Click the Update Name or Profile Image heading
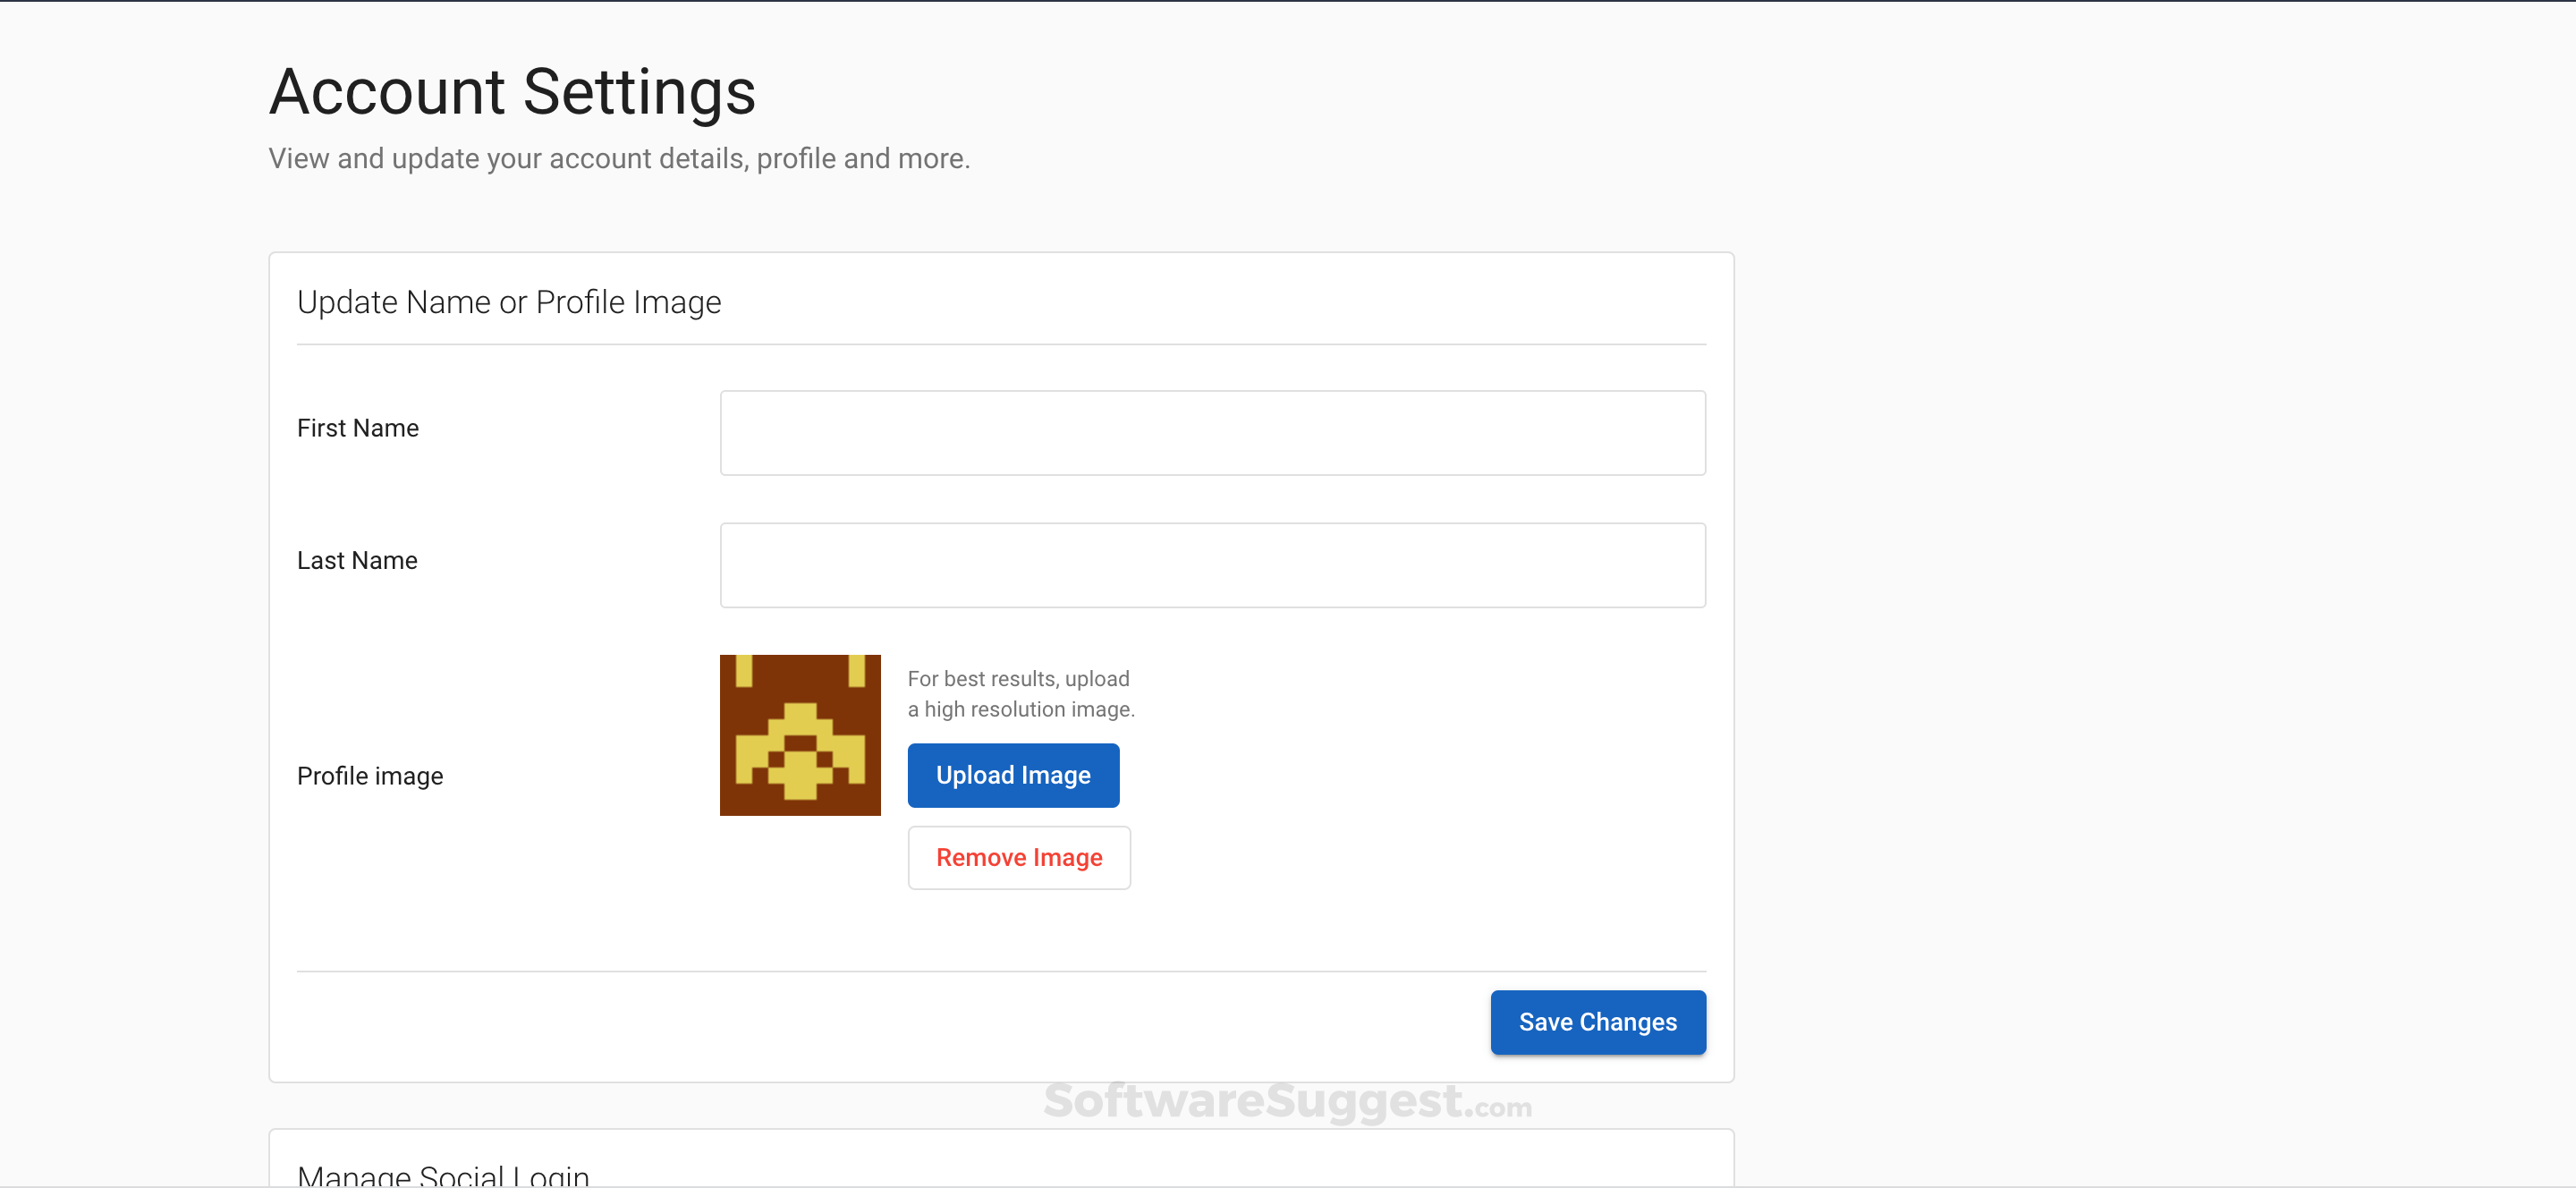2576x1188 pixels. click(508, 302)
